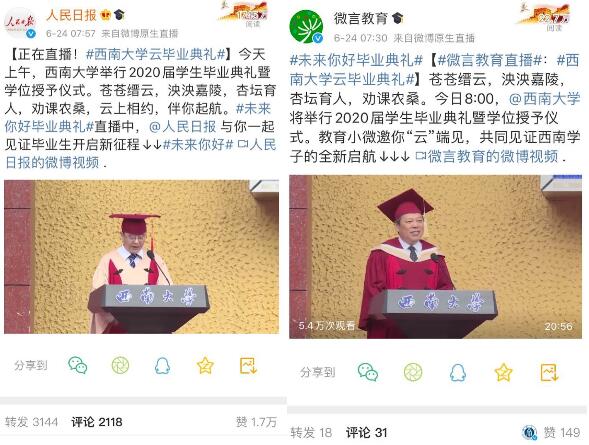Open hashtag #西南大学云毕业典礼# in left post

[x=156, y=54]
